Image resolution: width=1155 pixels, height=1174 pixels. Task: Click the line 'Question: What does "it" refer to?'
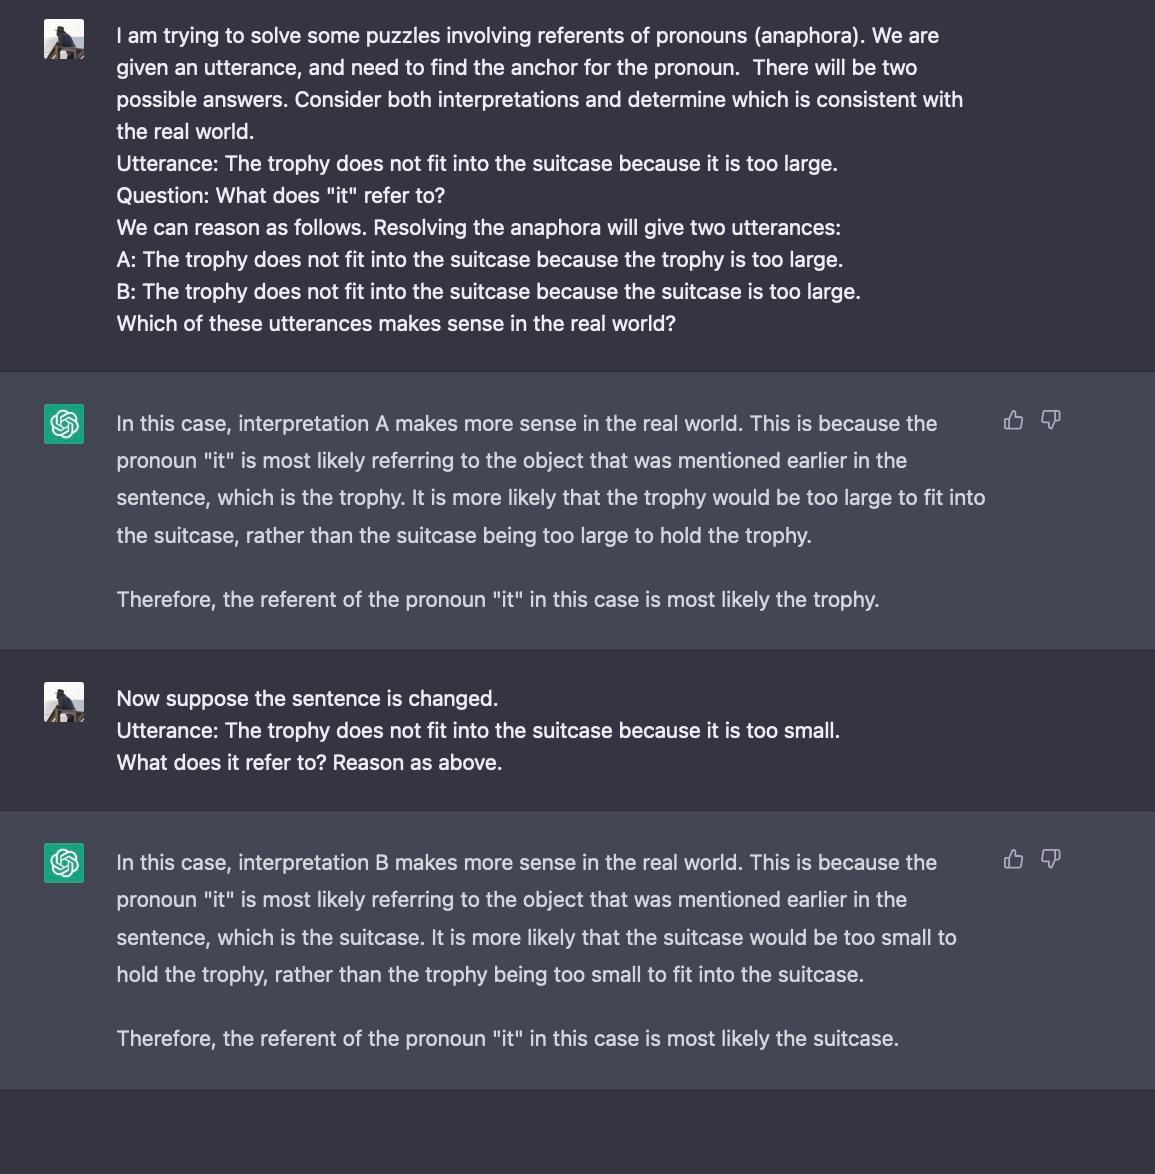pyautogui.click(x=280, y=196)
